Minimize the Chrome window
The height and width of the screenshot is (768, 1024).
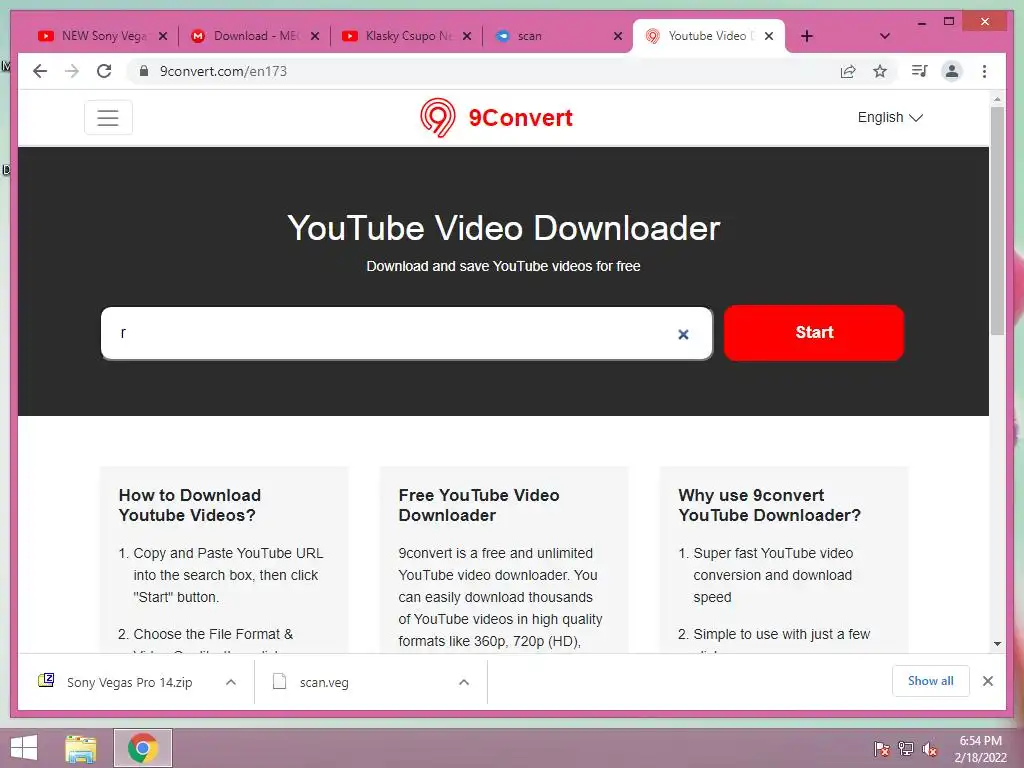click(921, 22)
